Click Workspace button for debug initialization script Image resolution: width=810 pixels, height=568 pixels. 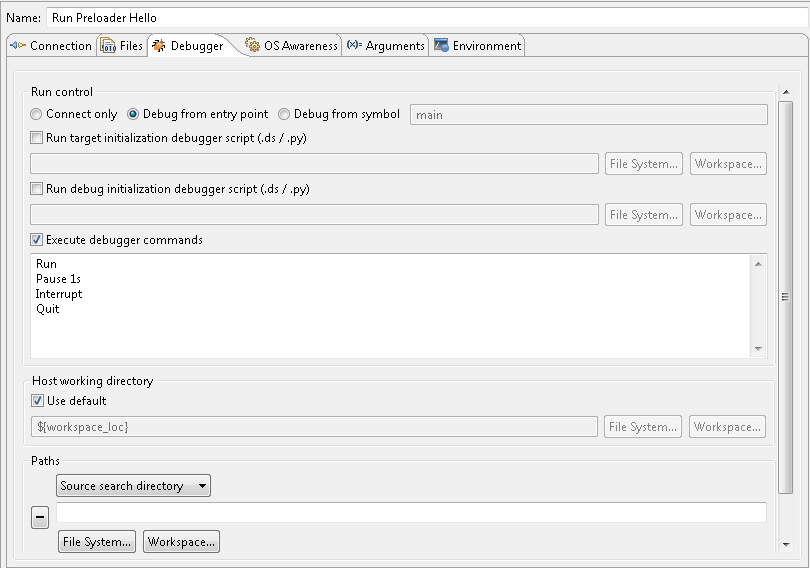tap(728, 215)
